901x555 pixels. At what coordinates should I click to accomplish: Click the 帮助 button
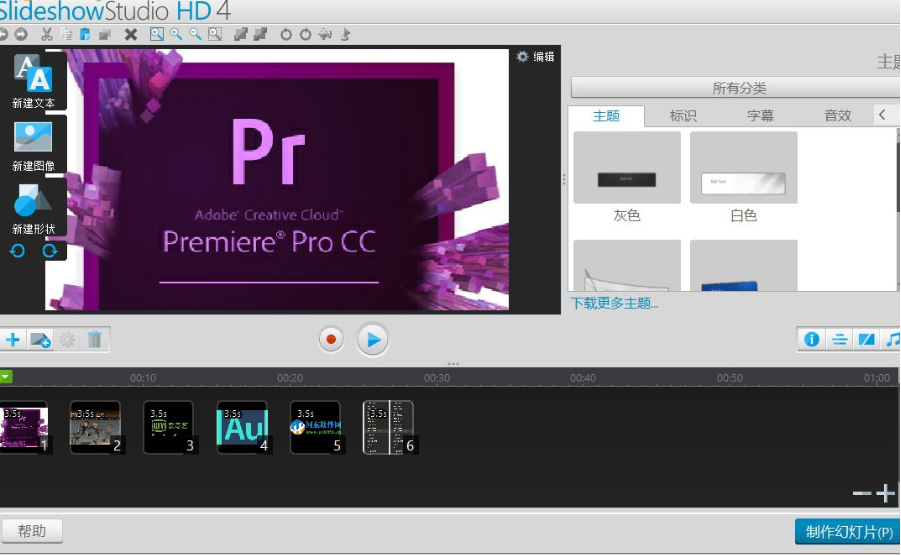[32, 531]
